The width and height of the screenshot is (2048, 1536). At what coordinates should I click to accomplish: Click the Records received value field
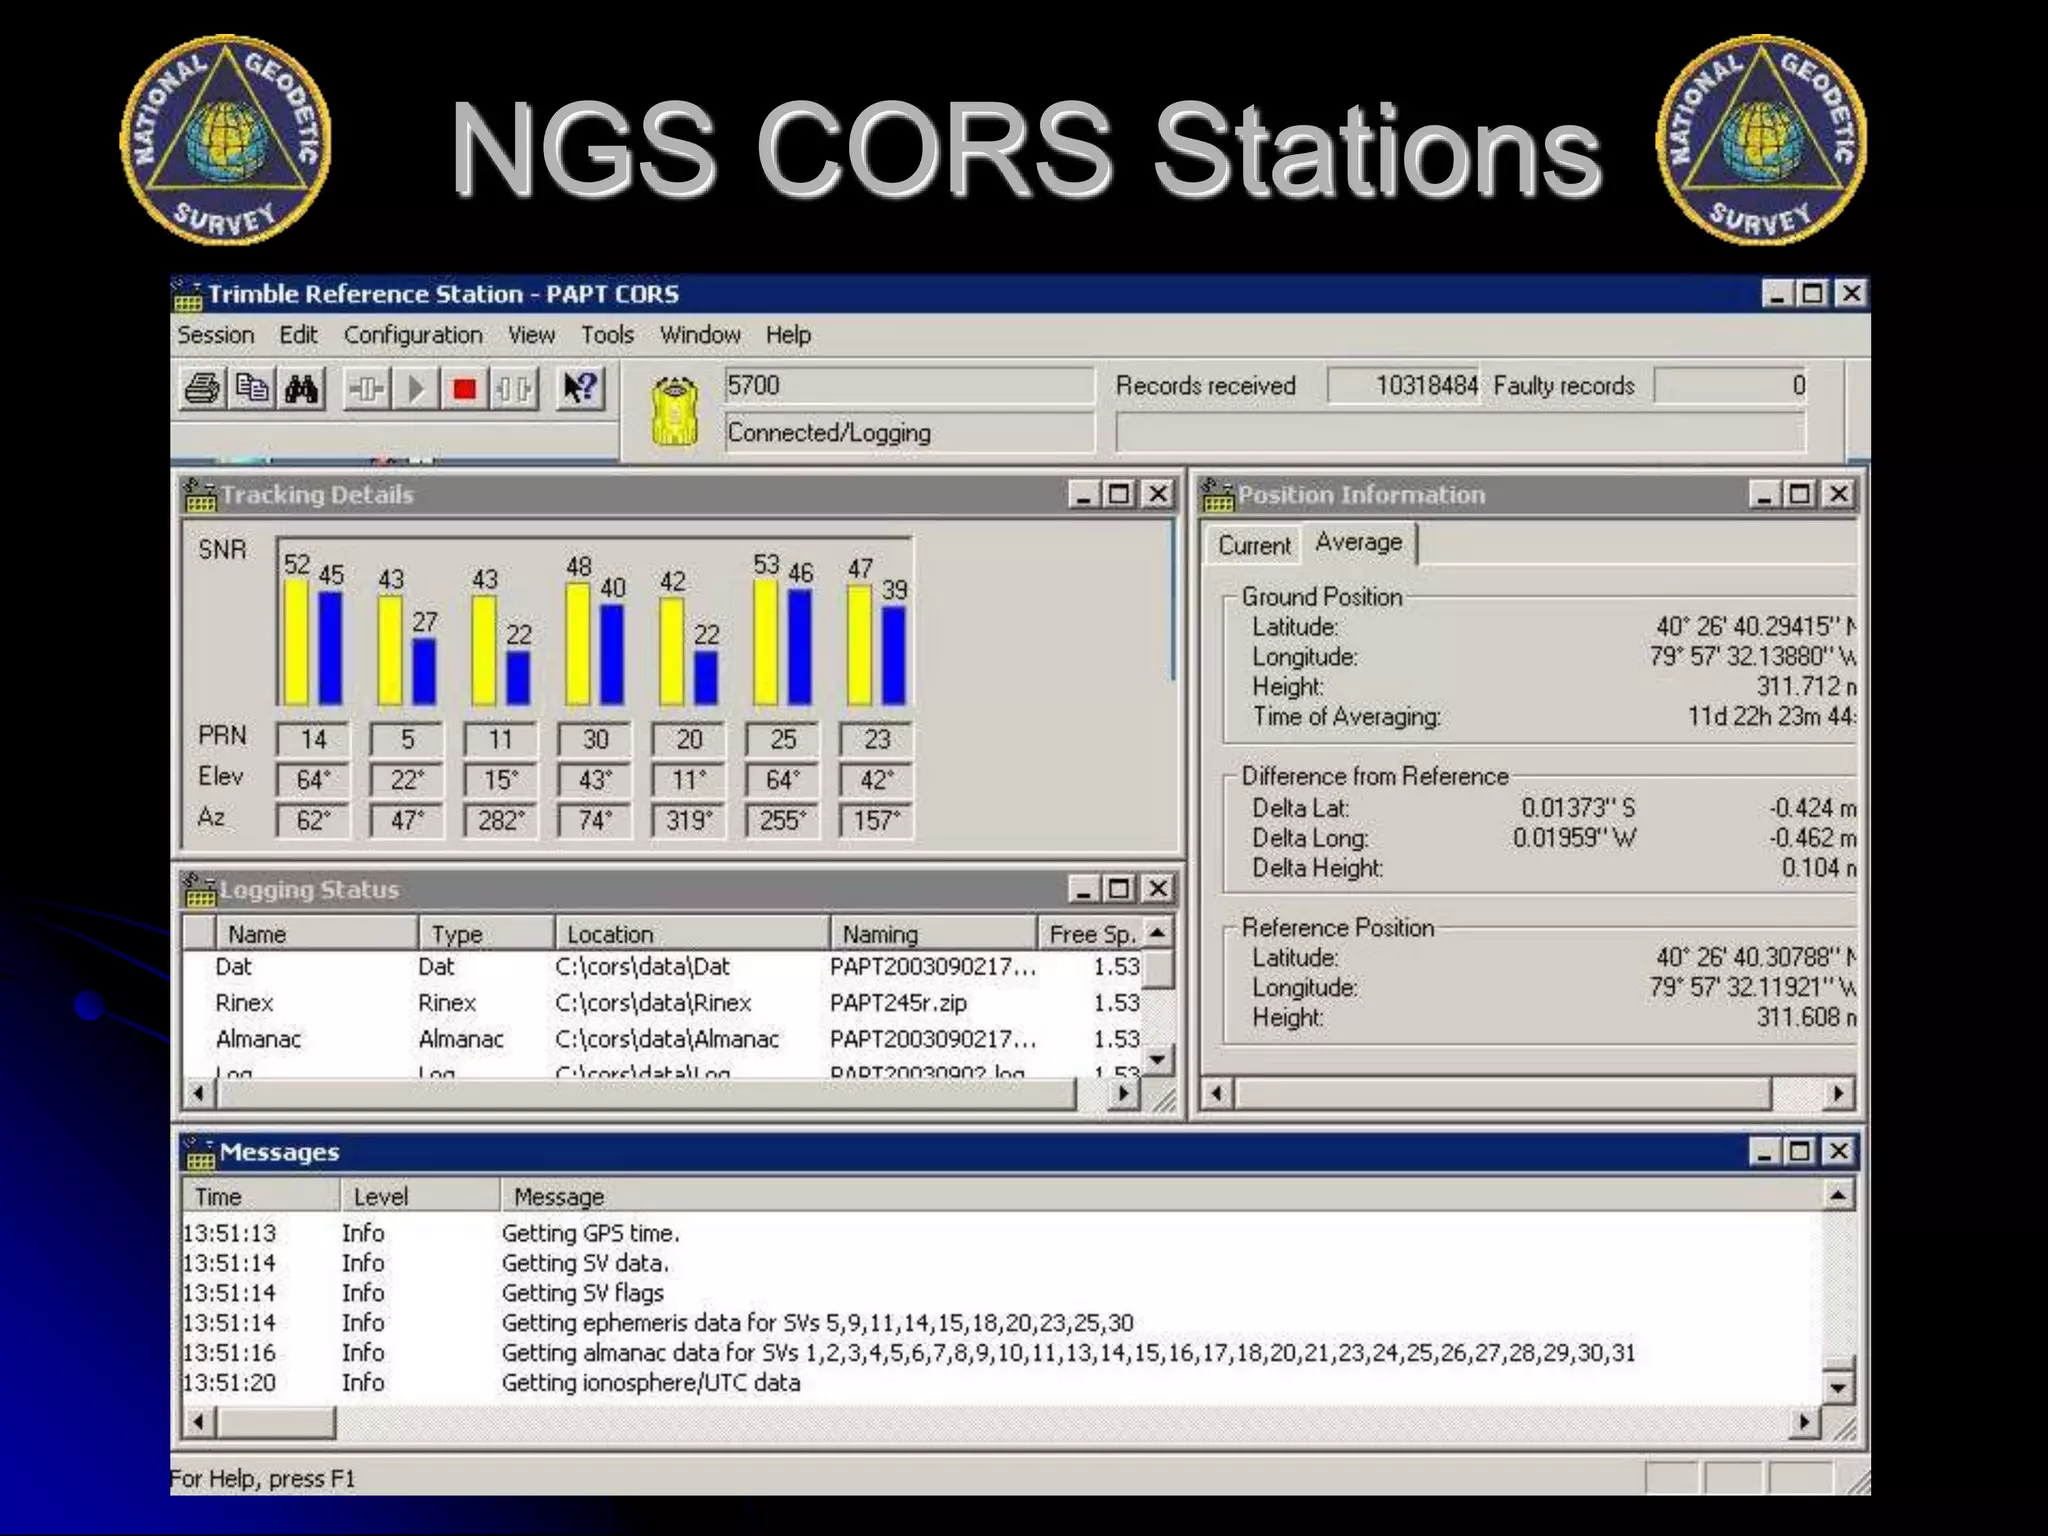tap(1404, 386)
